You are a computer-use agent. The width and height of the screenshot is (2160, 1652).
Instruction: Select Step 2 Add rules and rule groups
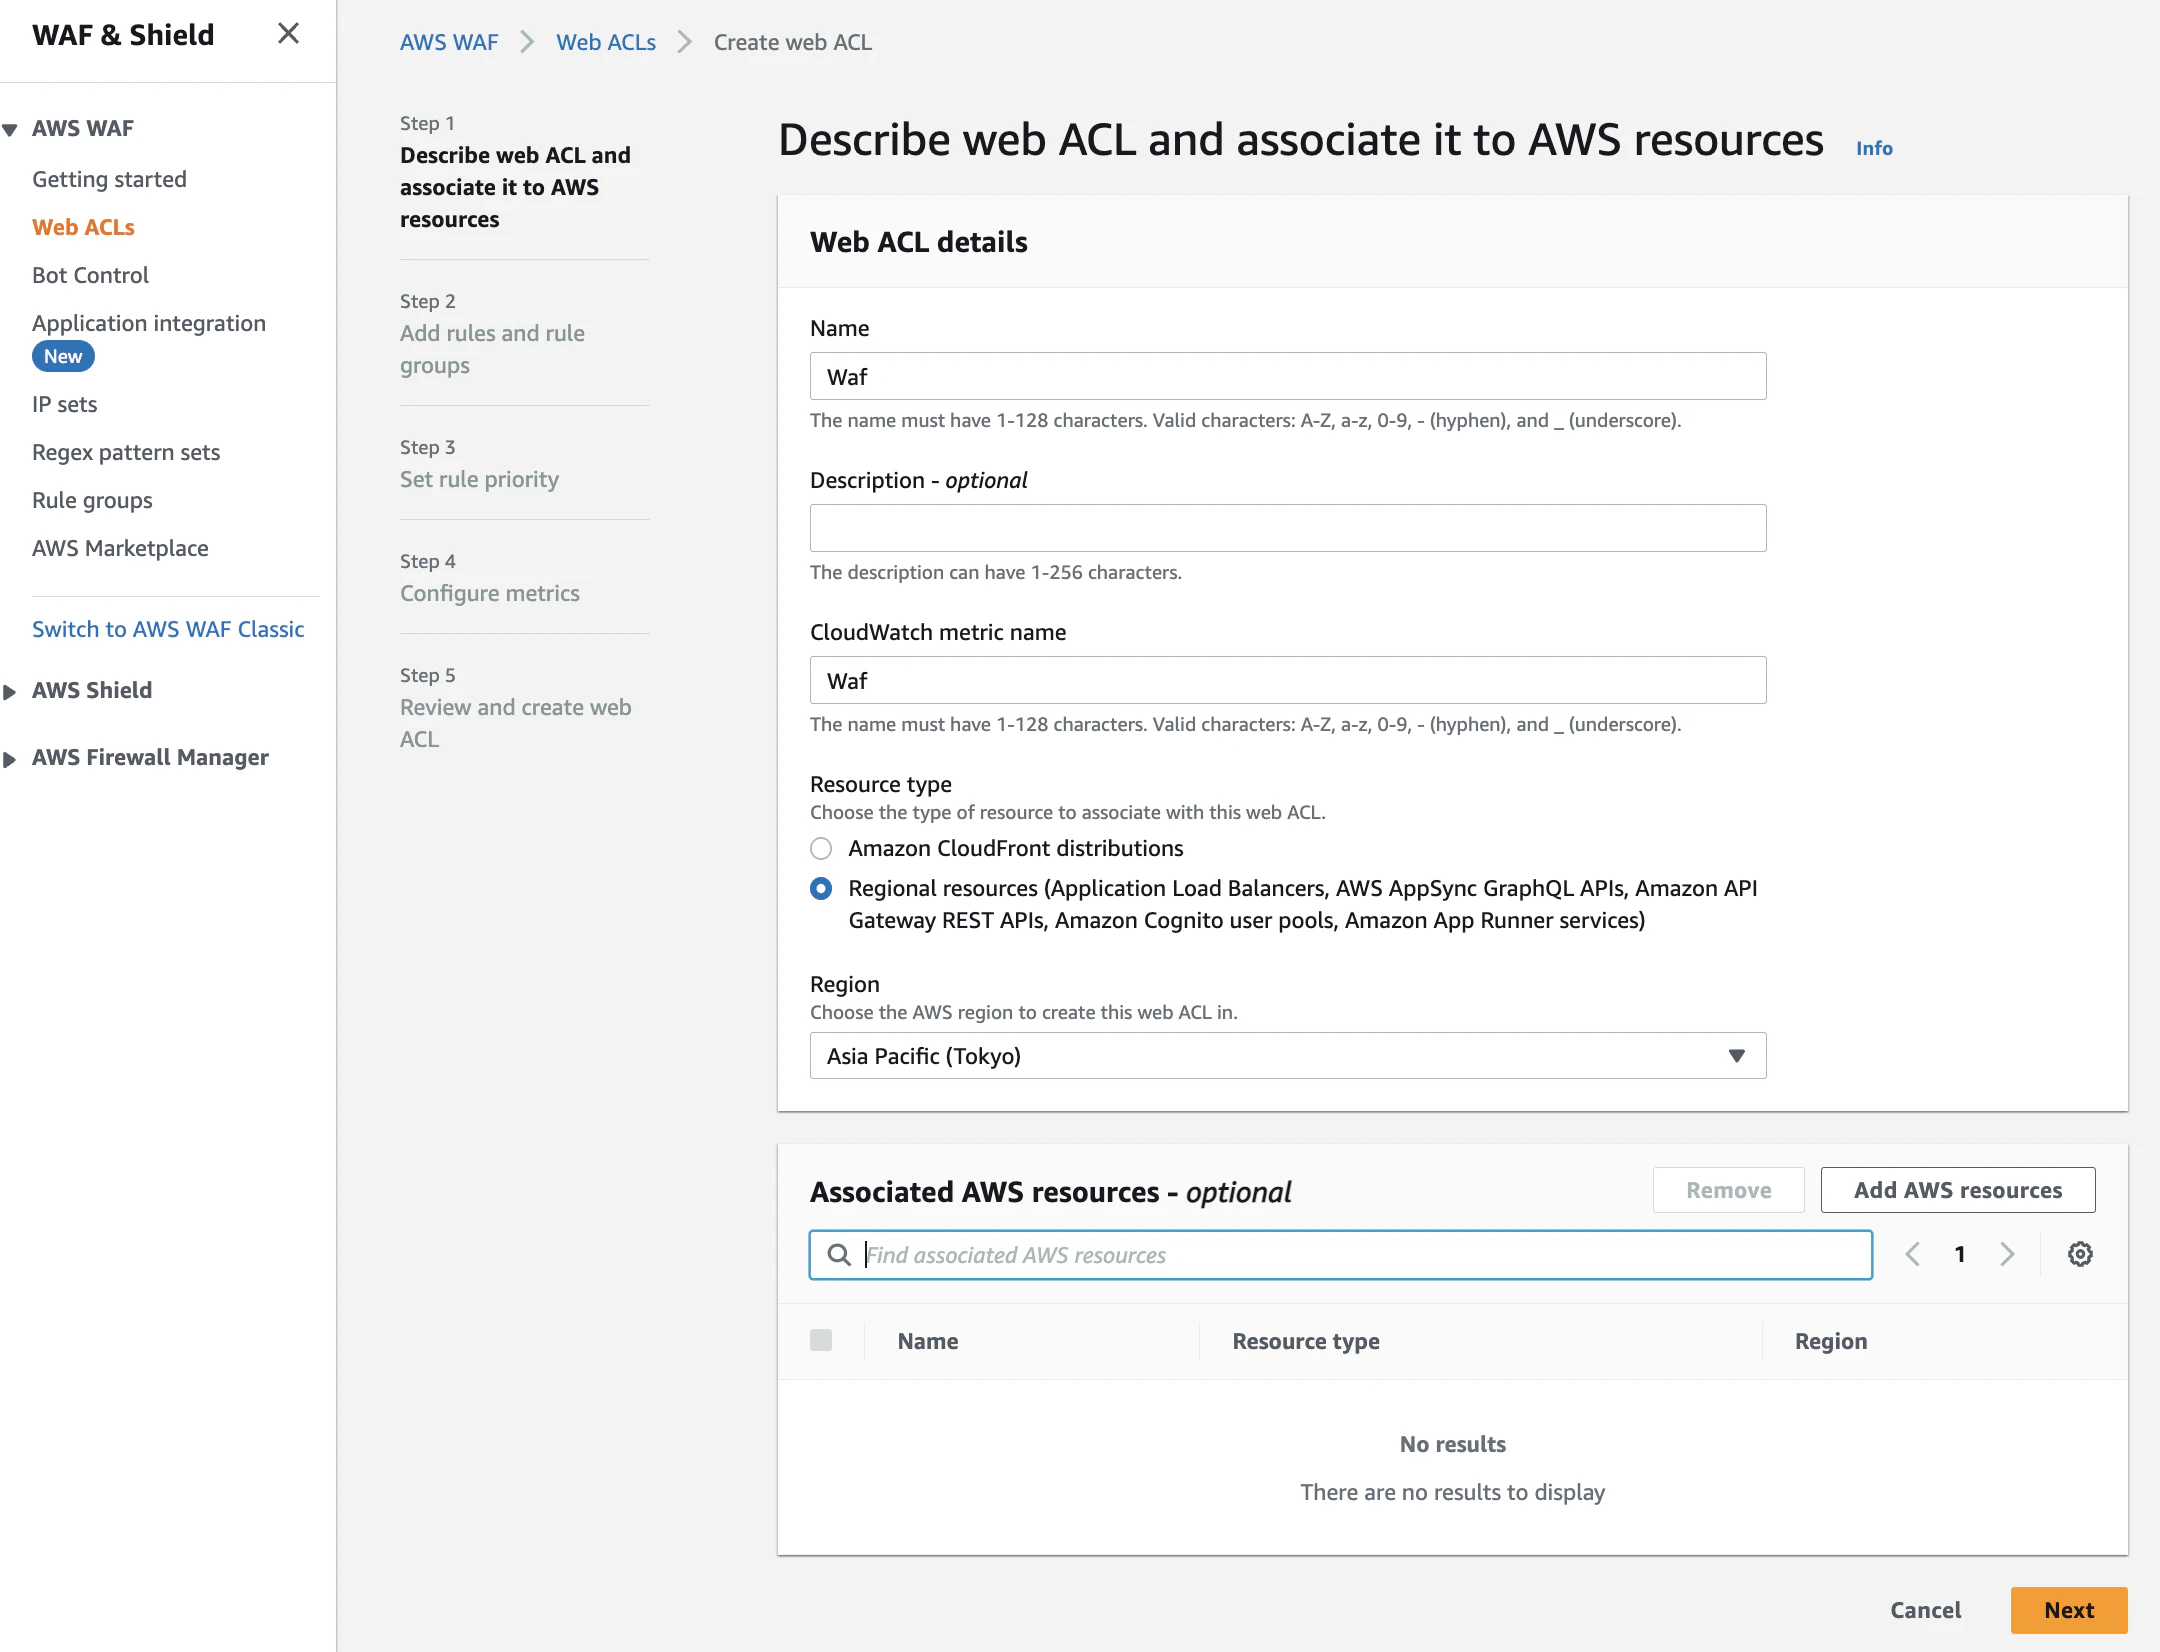coord(492,349)
